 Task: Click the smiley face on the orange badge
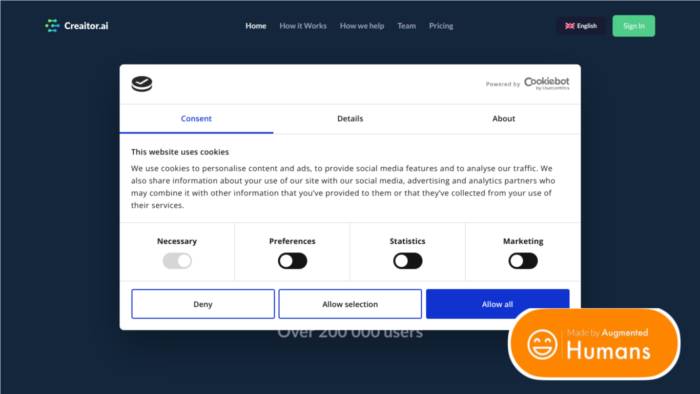point(542,344)
